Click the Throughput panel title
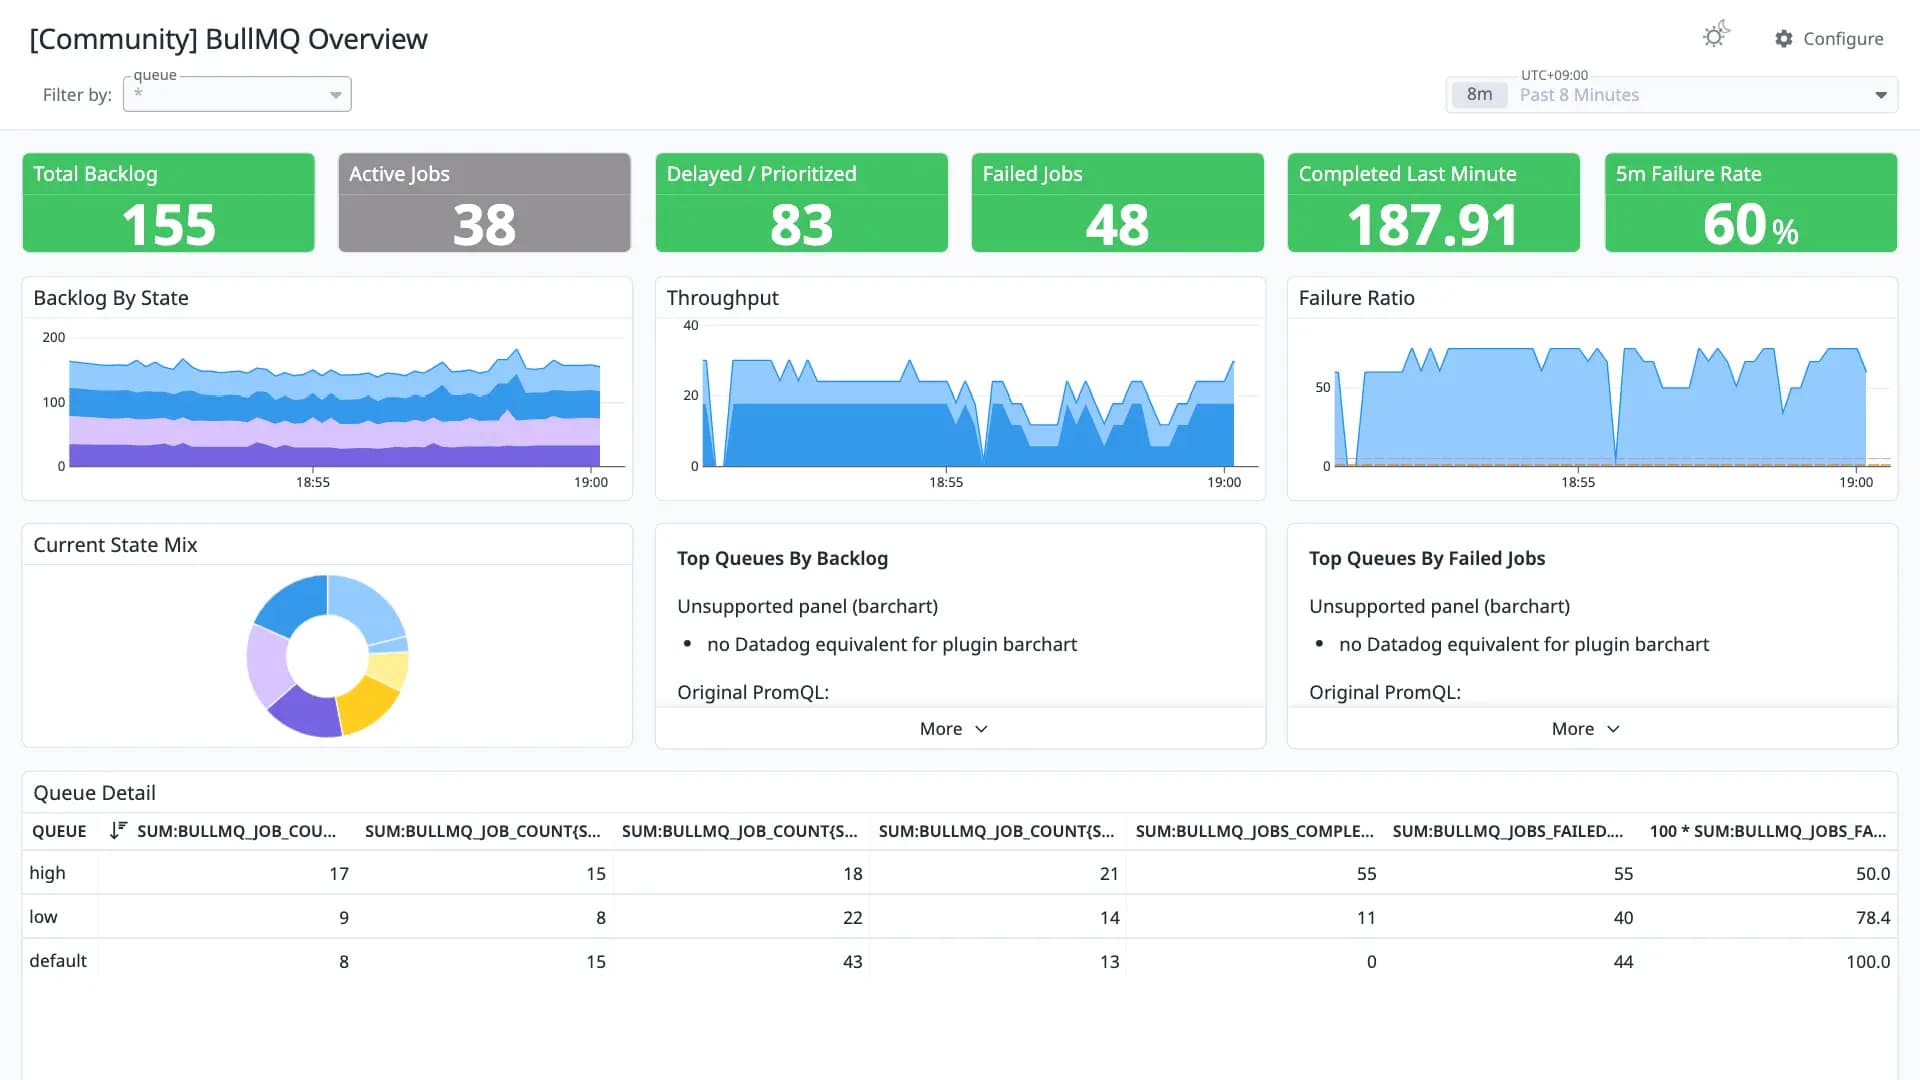 coord(722,298)
